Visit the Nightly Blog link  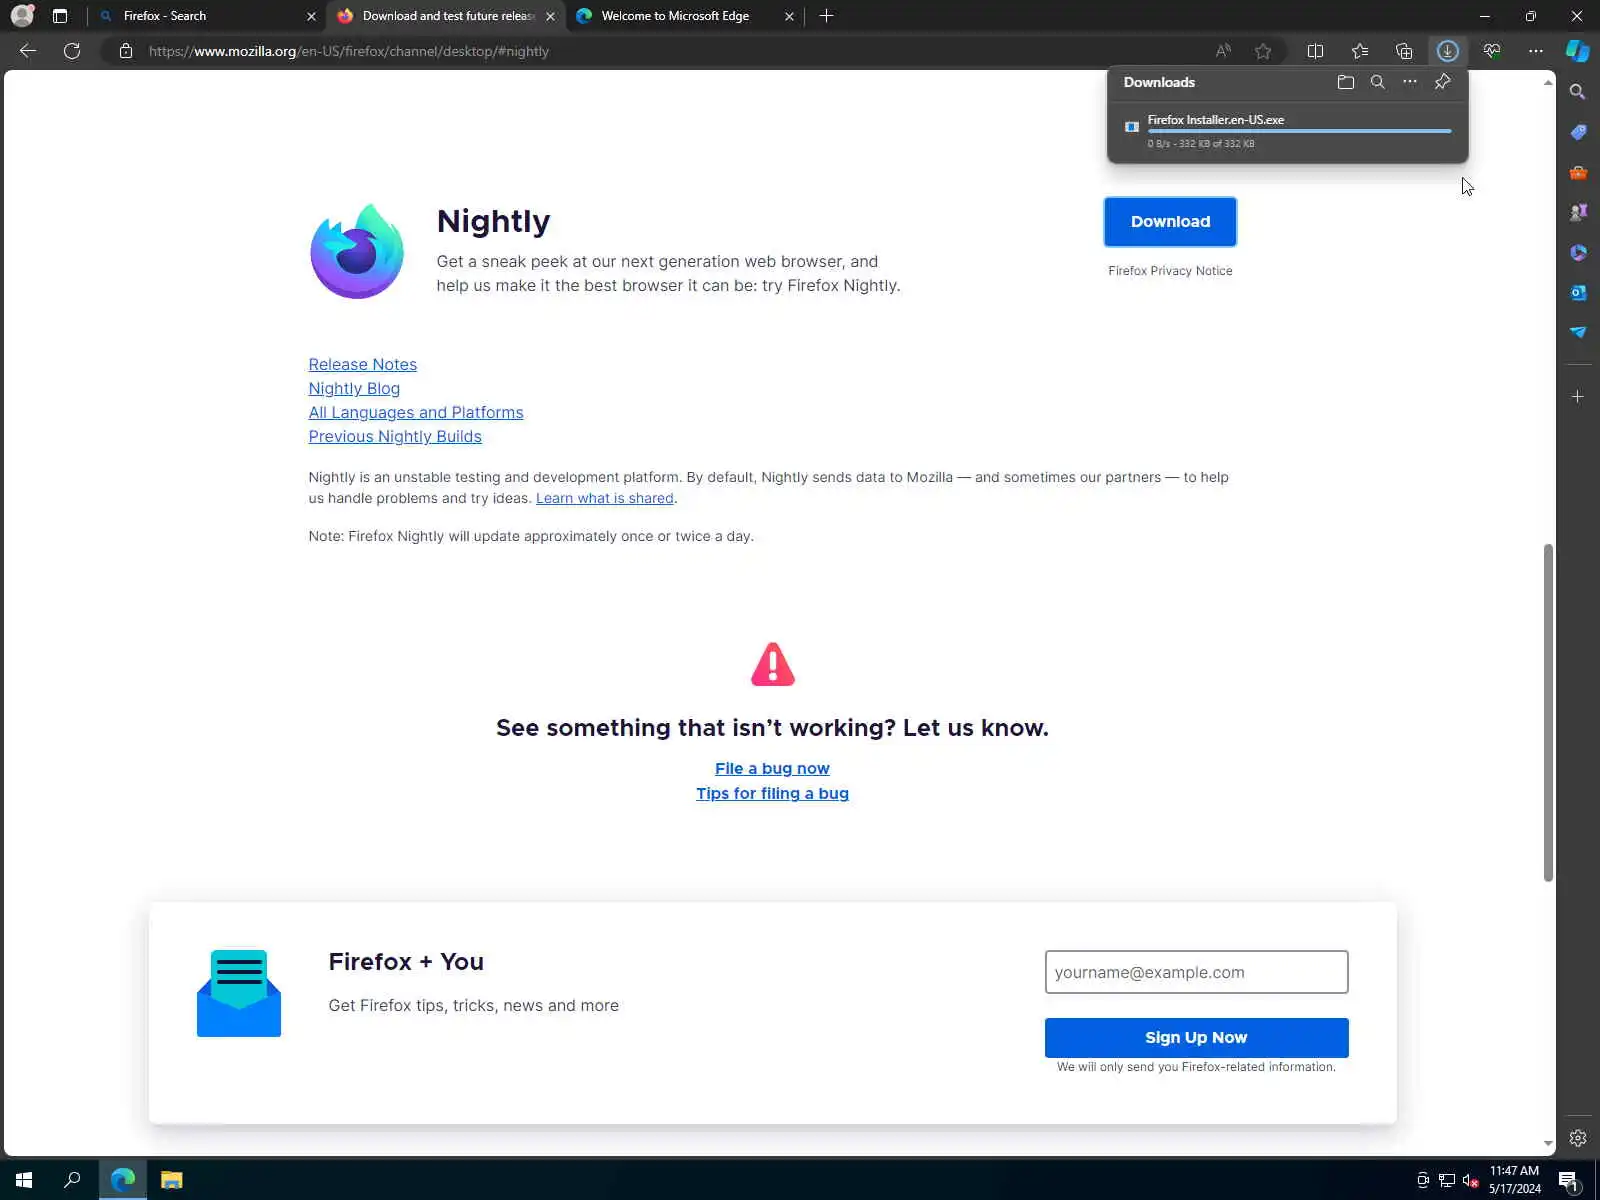(354, 389)
